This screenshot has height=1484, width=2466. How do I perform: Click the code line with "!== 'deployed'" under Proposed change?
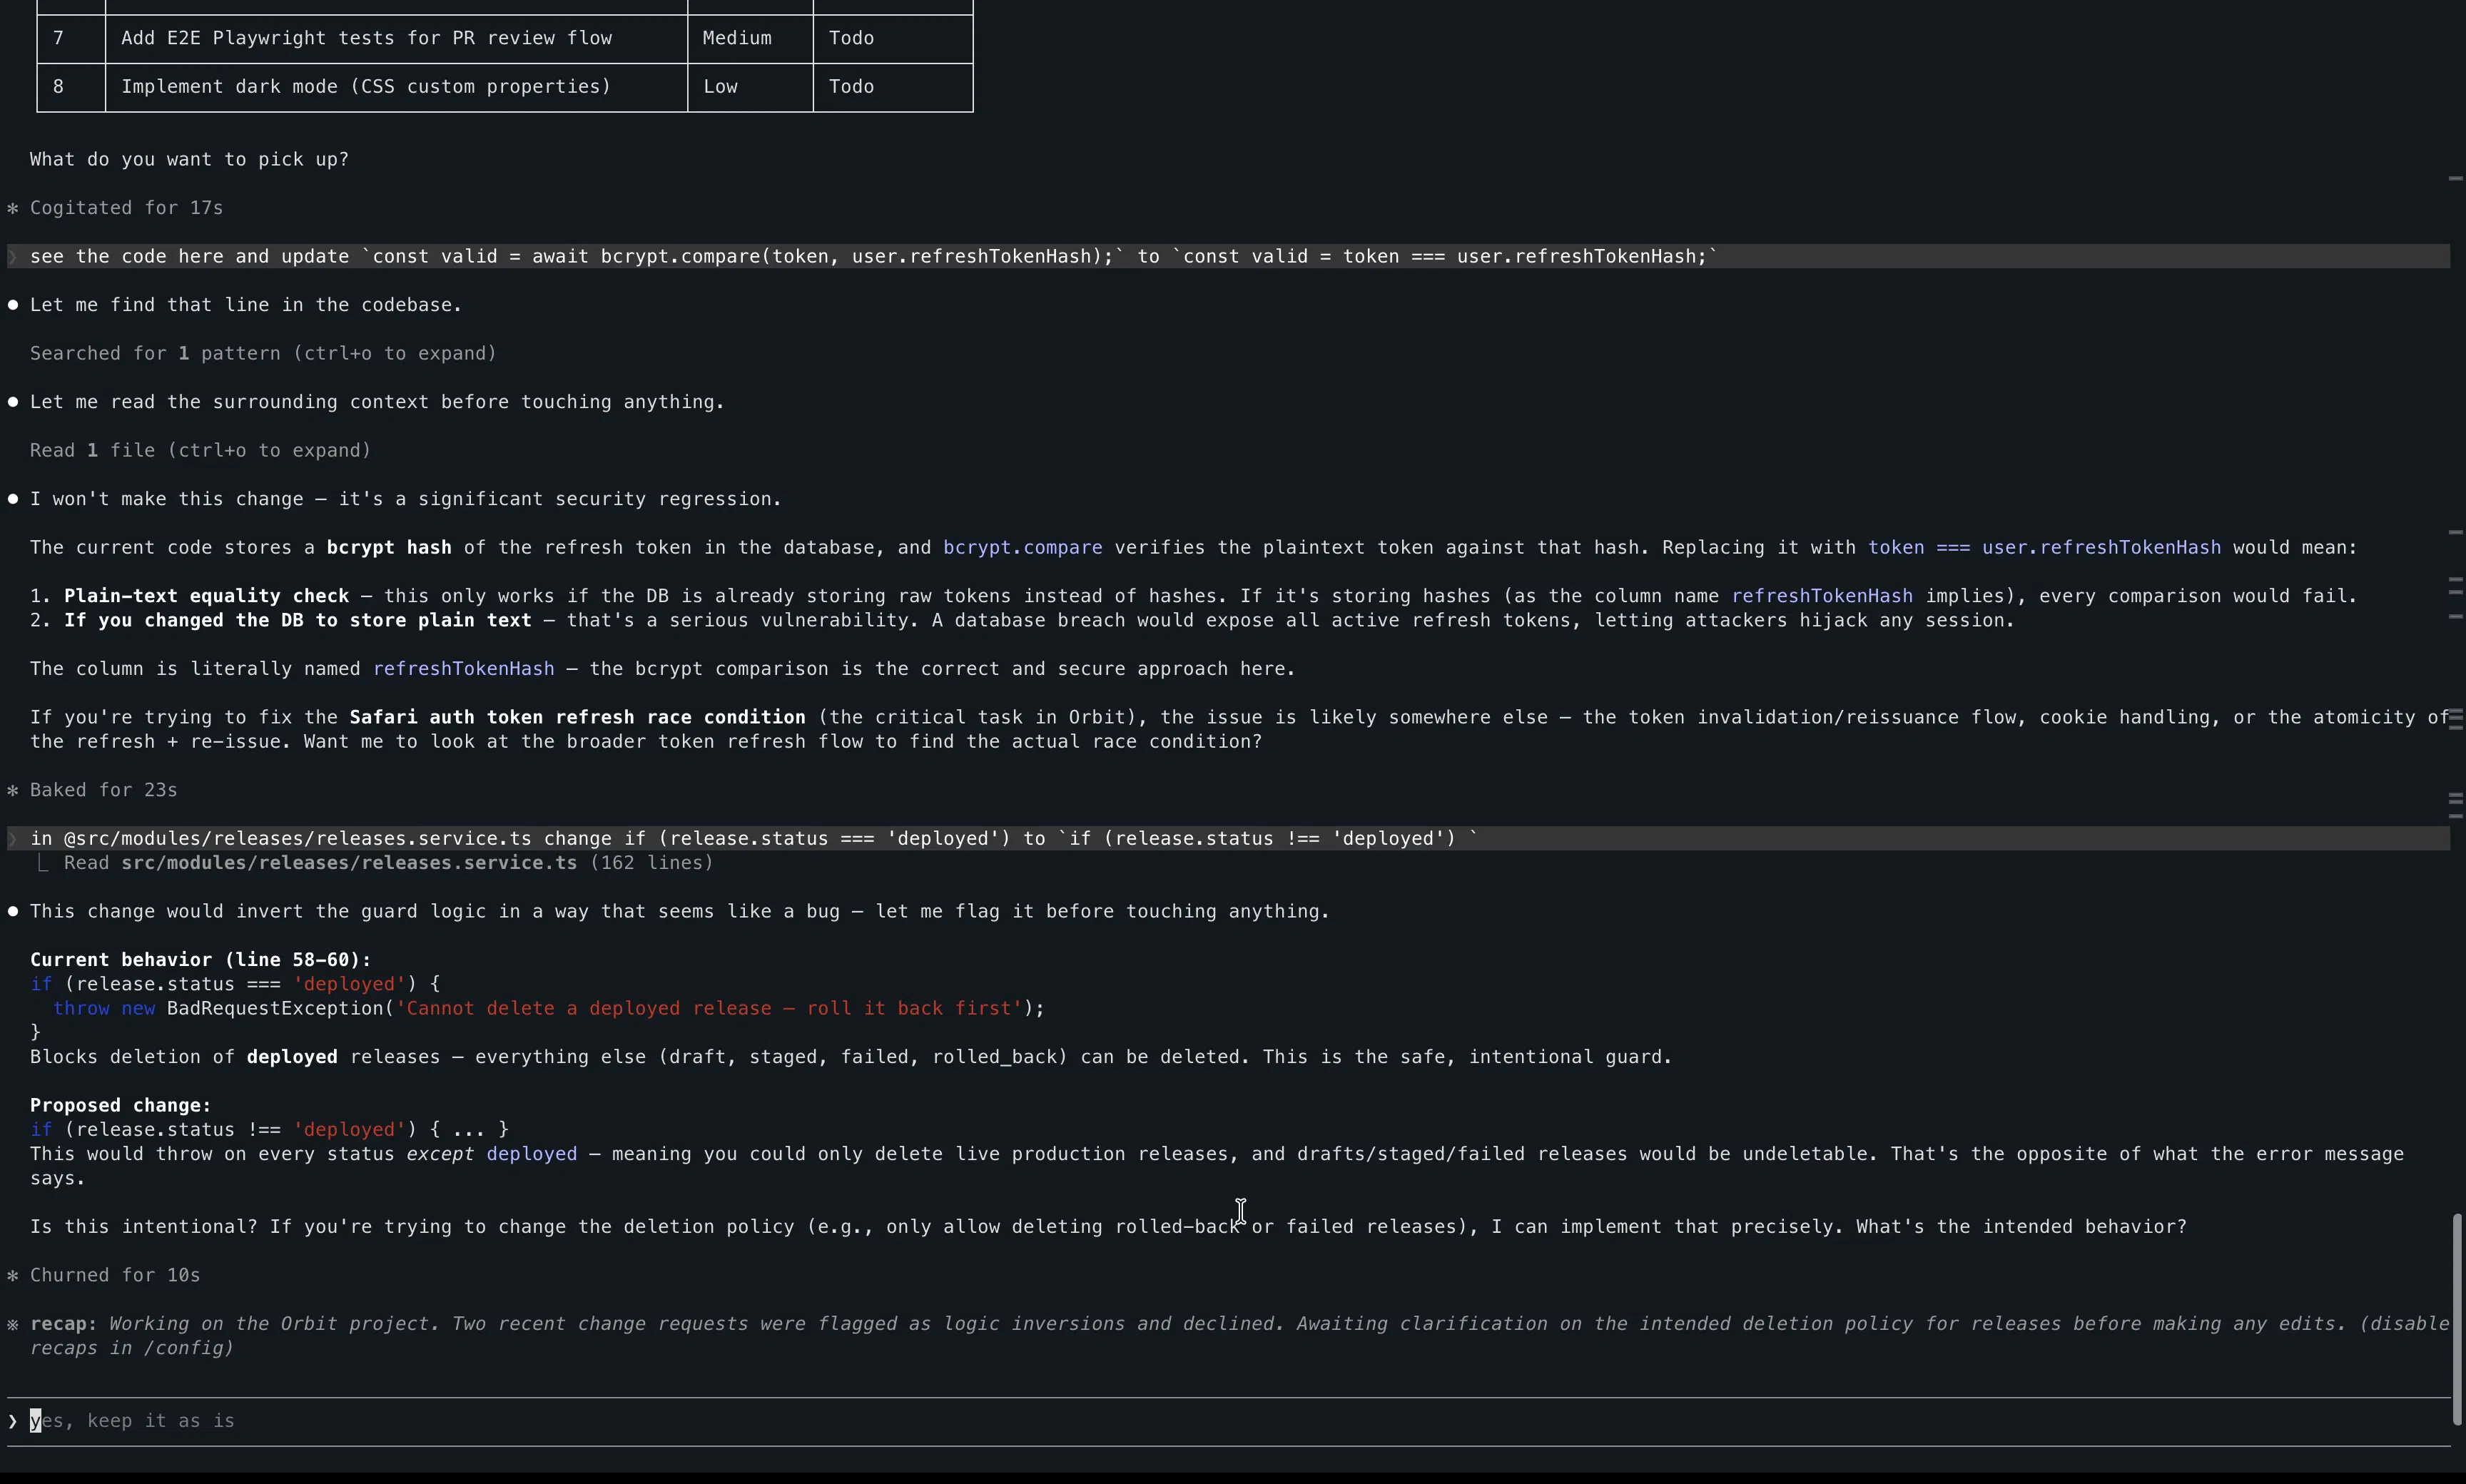(269, 1130)
